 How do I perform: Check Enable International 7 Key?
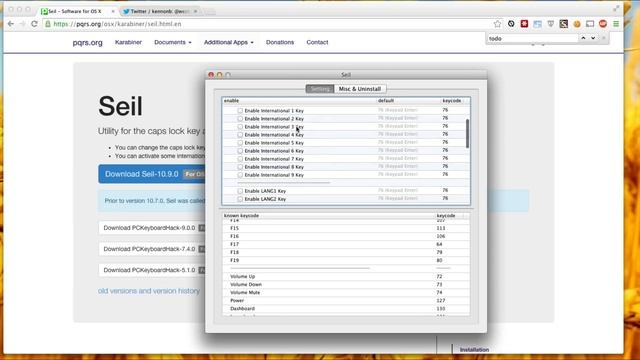(240, 159)
